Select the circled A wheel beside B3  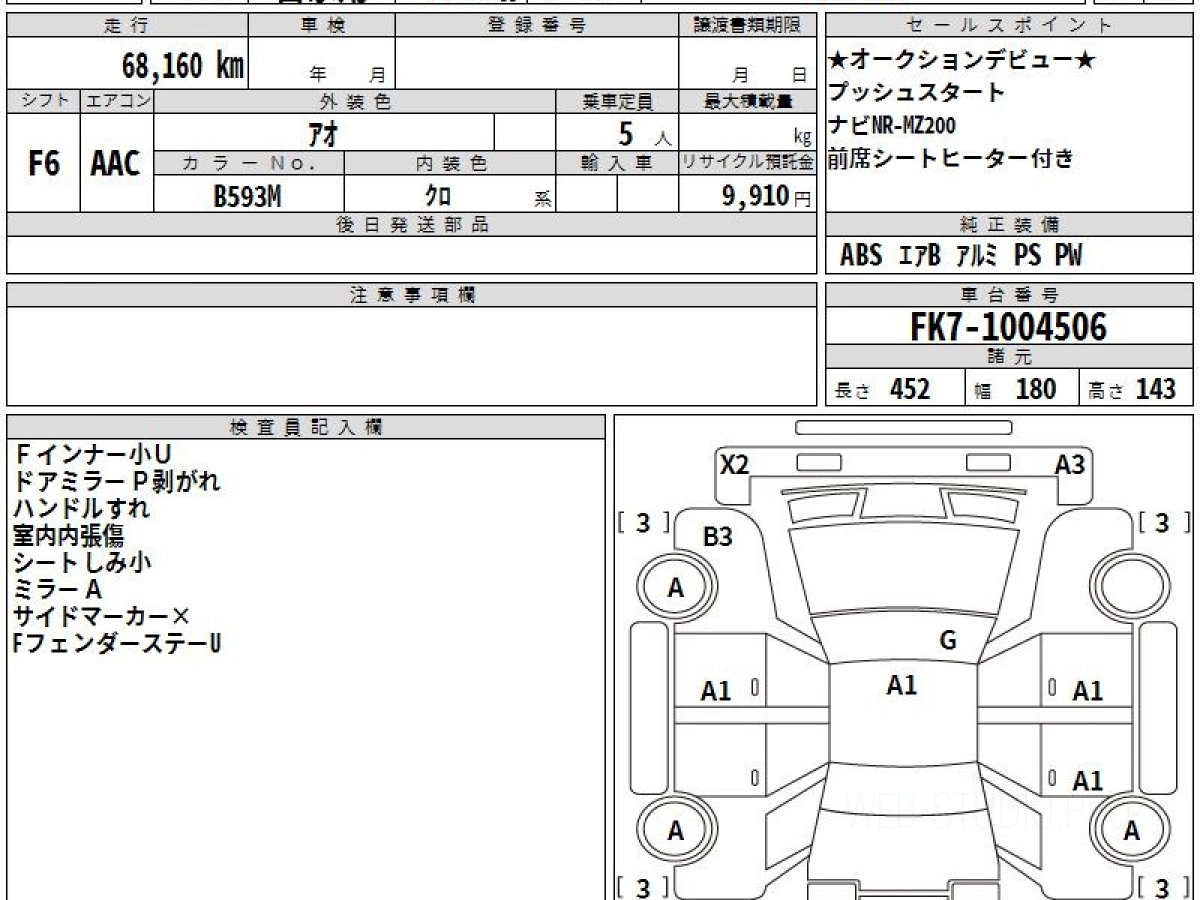click(x=676, y=588)
